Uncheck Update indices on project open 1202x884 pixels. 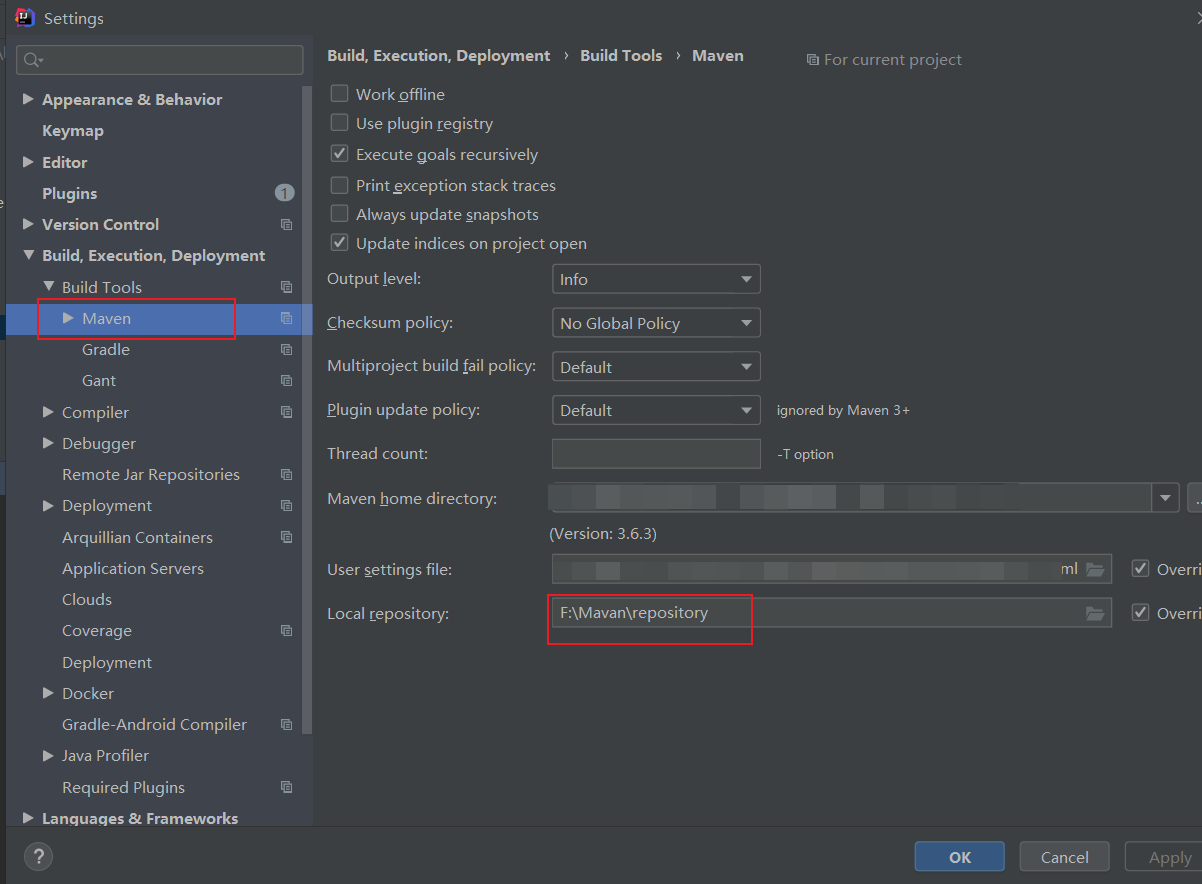[340, 244]
